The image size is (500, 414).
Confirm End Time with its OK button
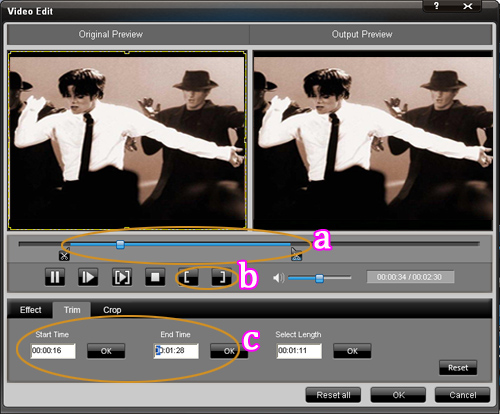pyautogui.click(x=229, y=351)
